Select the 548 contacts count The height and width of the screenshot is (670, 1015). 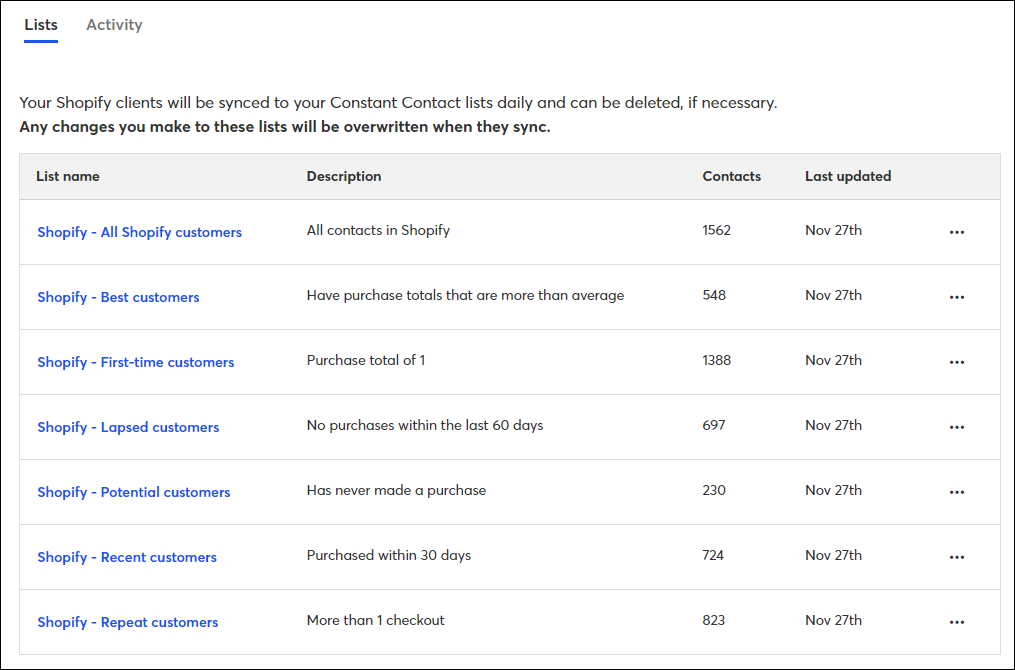click(714, 295)
